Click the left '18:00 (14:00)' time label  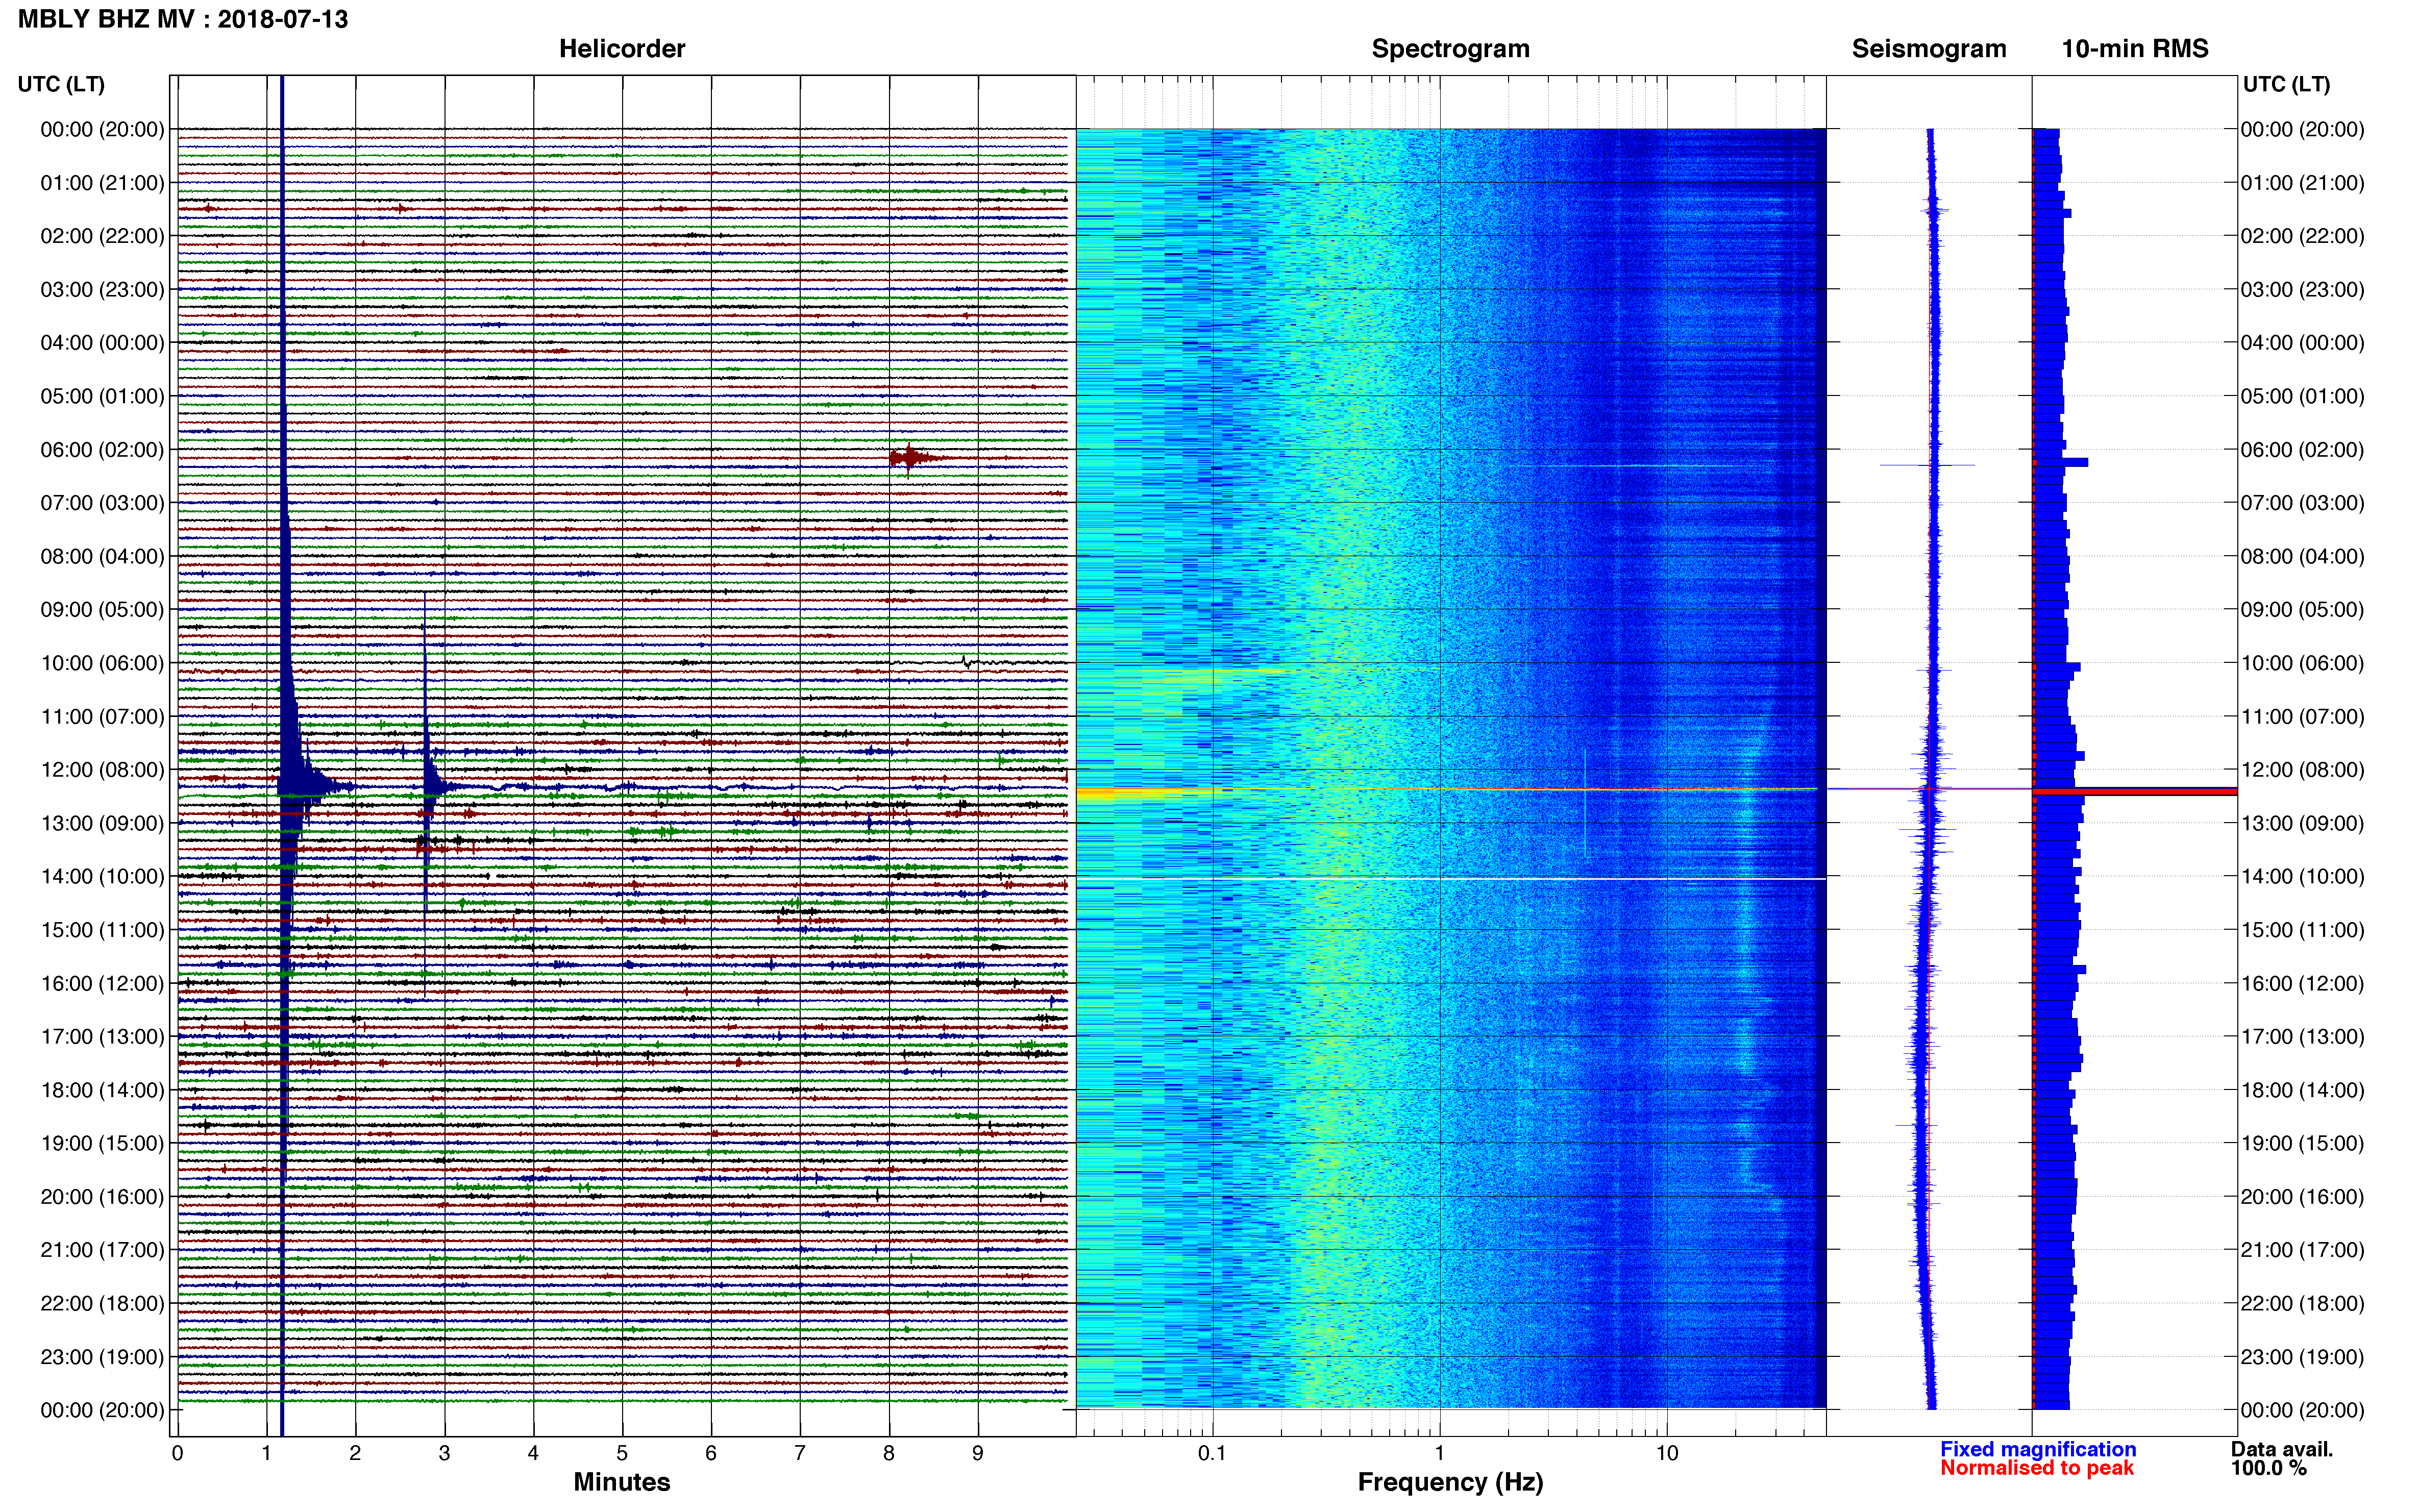tap(102, 1090)
